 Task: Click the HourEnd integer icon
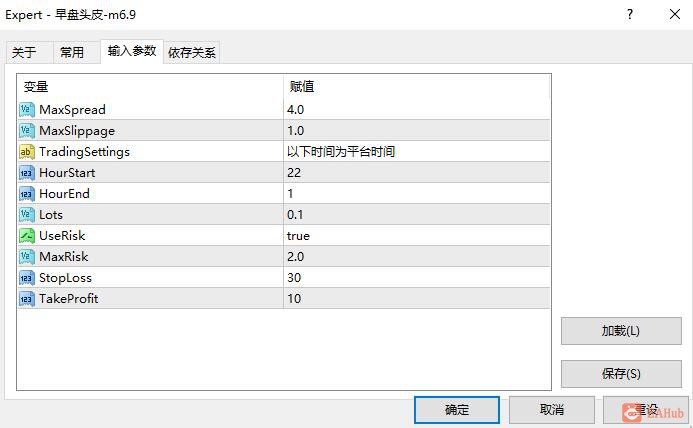27,194
